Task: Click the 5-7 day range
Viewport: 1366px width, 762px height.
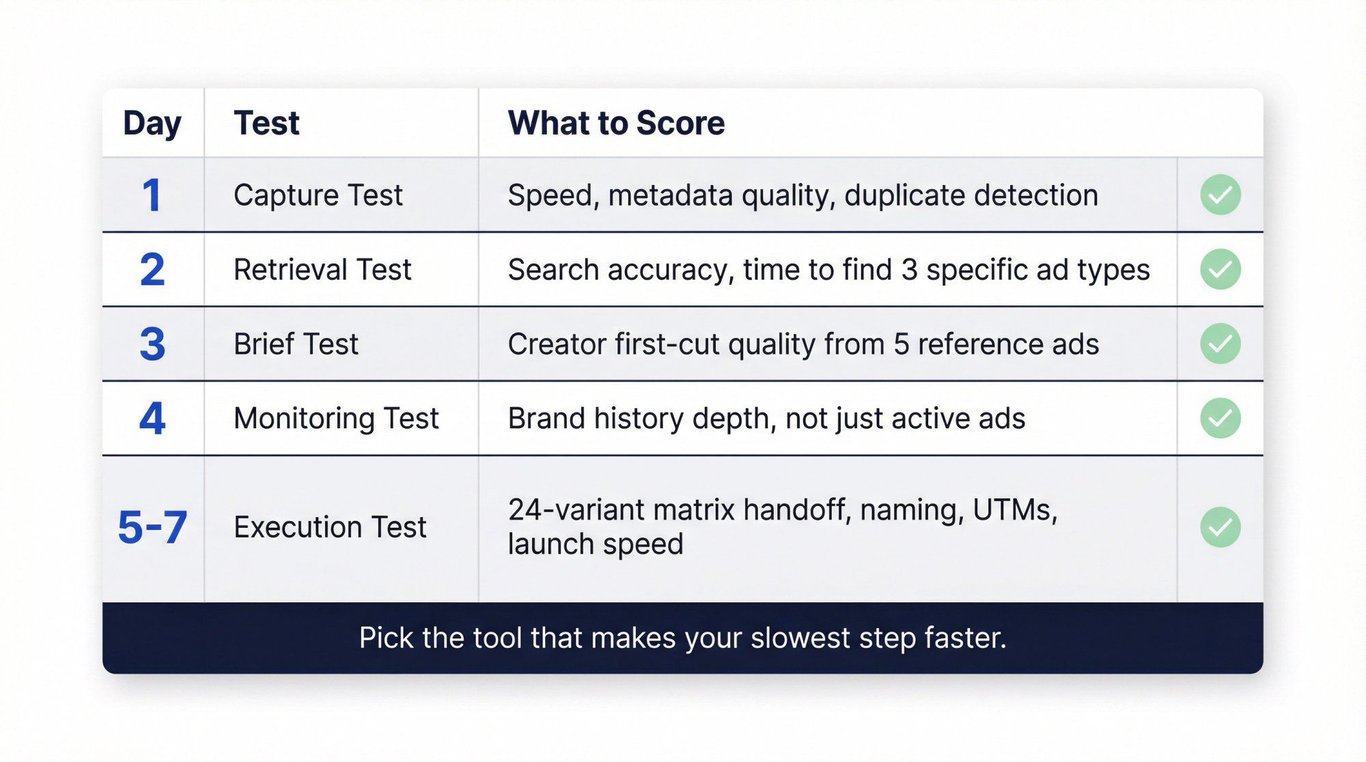Action: coord(152,528)
